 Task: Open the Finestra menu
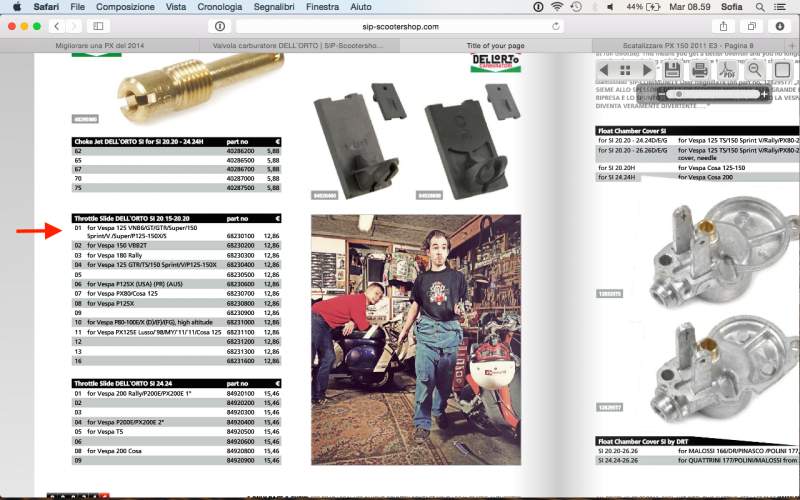point(322,7)
